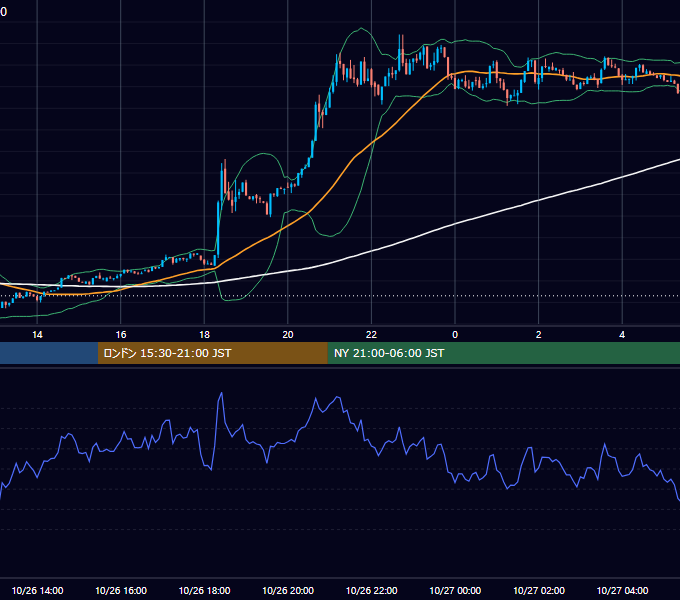Click the time axis label 18
Image resolution: width=680 pixels, height=600 pixels.
pos(204,335)
